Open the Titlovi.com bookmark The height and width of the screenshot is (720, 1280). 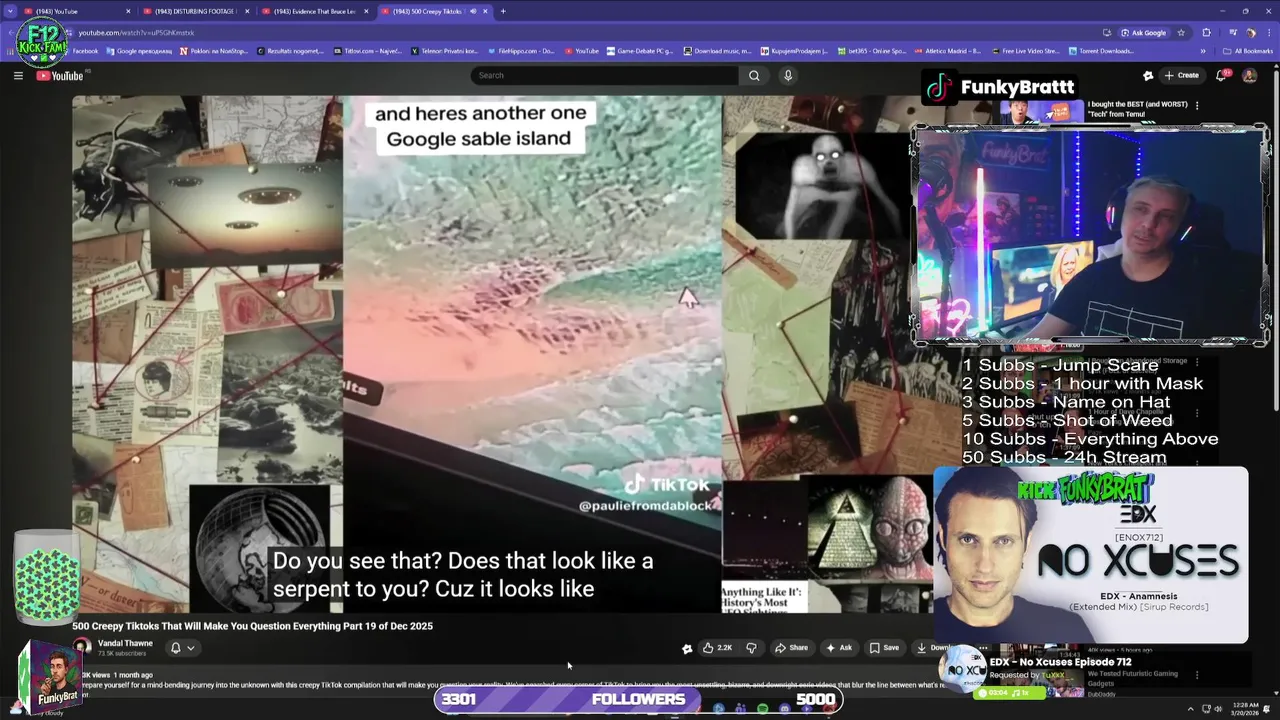click(x=368, y=51)
